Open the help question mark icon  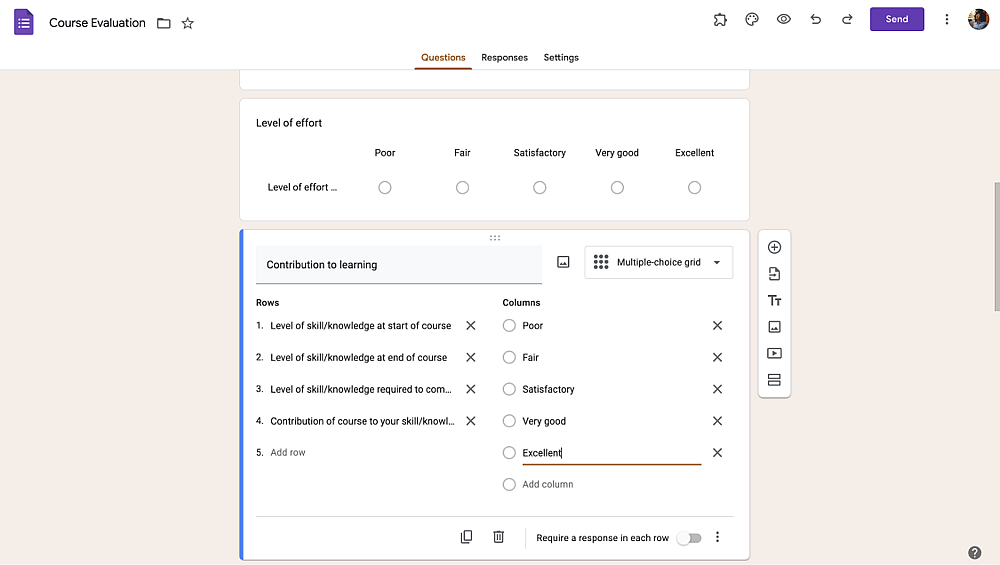[974, 552]
